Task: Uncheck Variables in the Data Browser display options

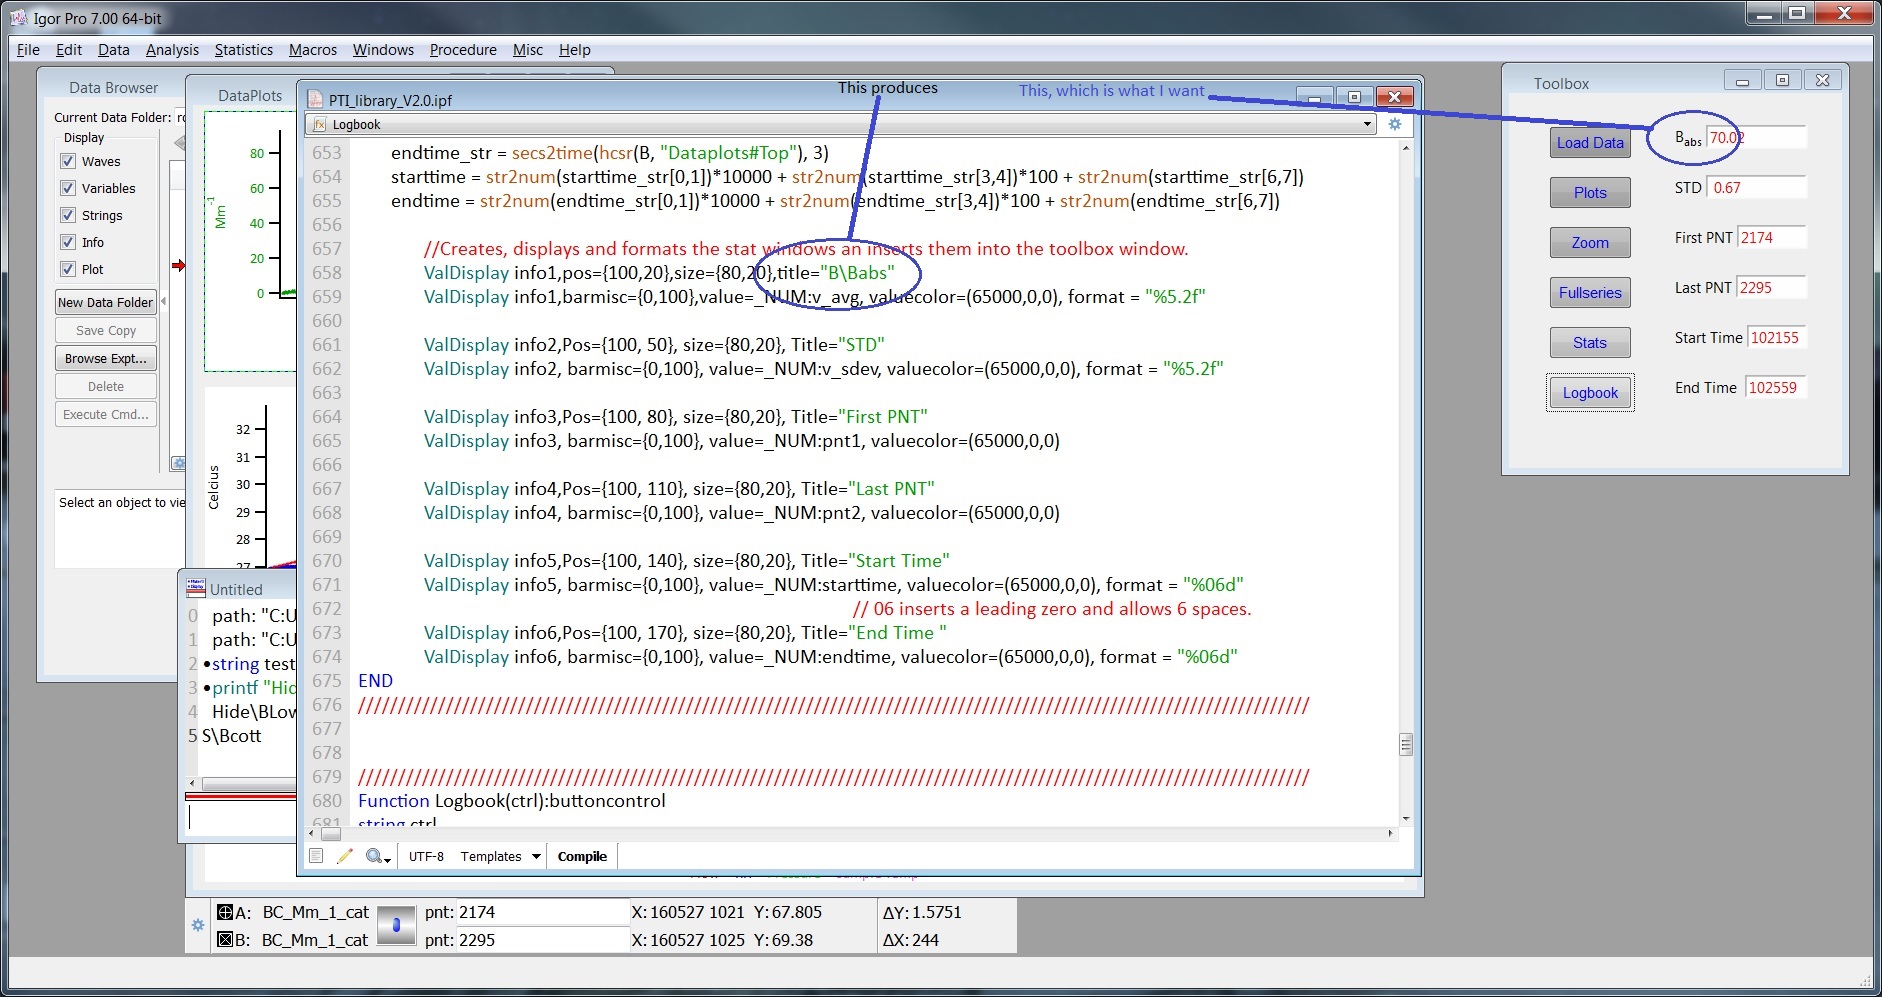Action: (68, 188)
